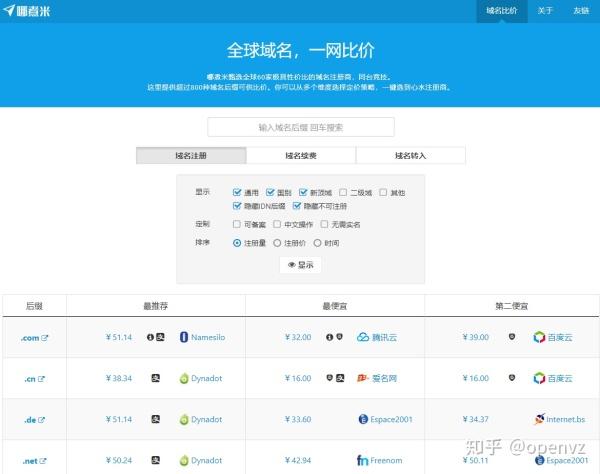Click the Freenom fn logo icon
This screenshot has height=474, width=600.
click(362, 460)
